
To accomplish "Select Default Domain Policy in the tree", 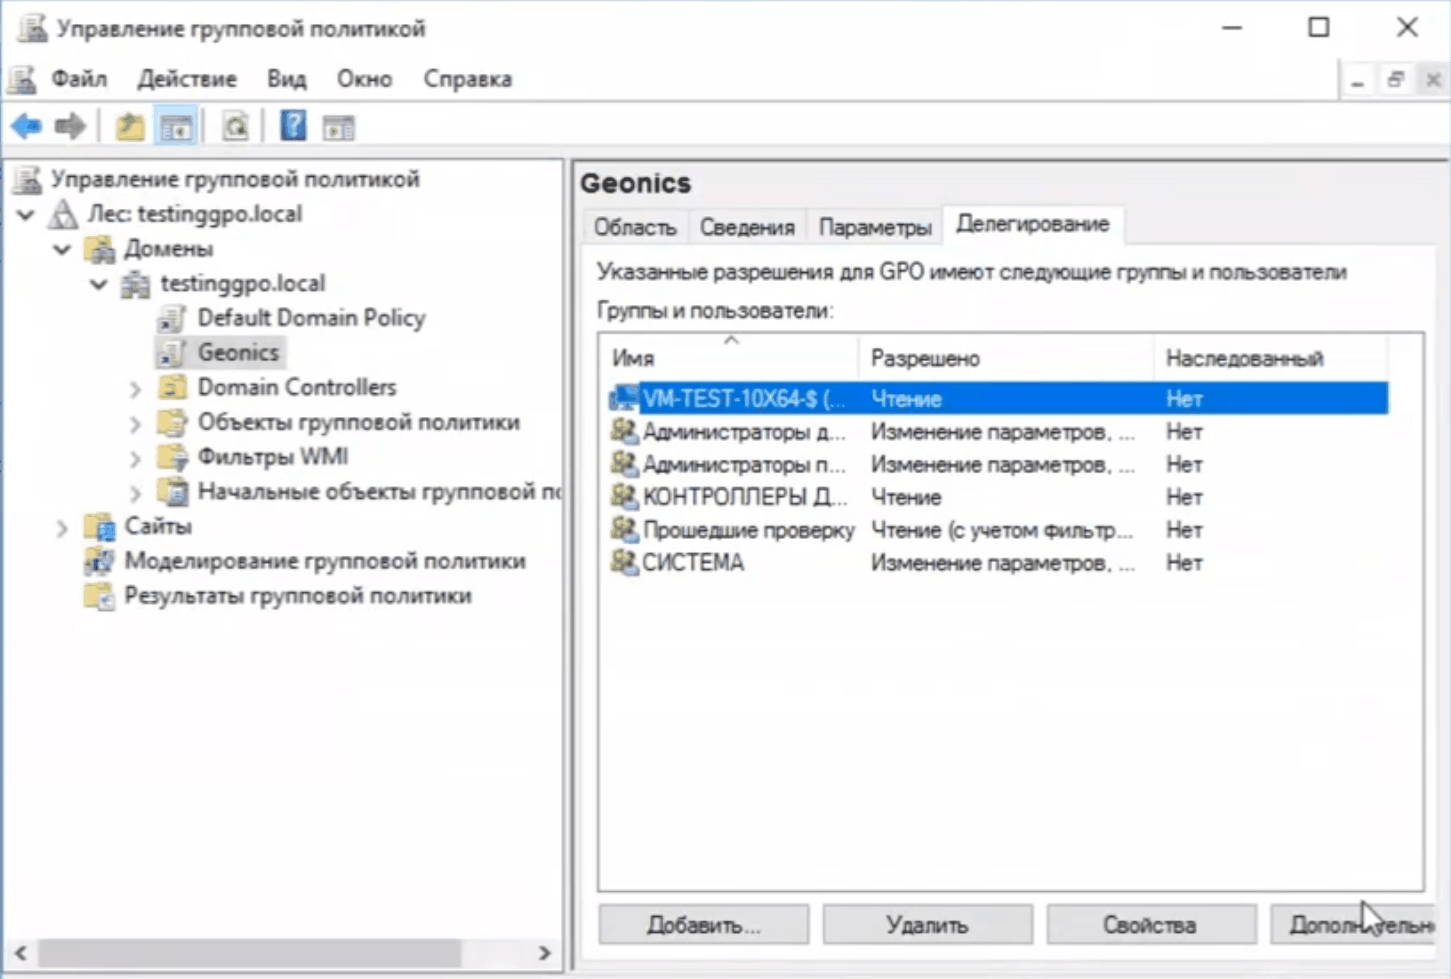I will pyautogui.click(x=311, y=318).
